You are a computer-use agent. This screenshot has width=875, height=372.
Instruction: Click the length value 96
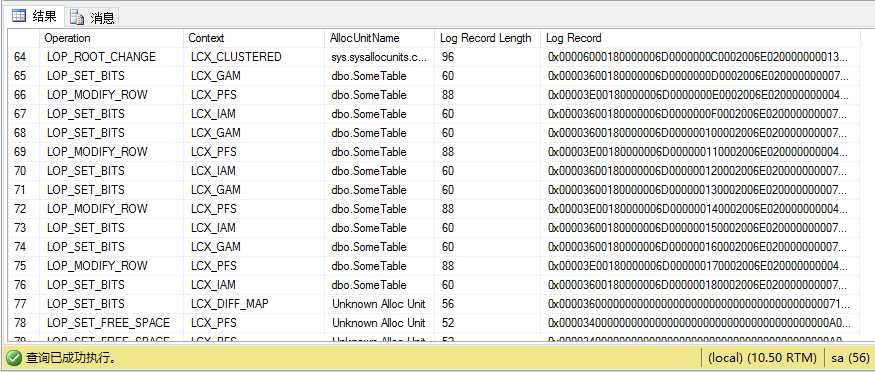pos(448,57)
